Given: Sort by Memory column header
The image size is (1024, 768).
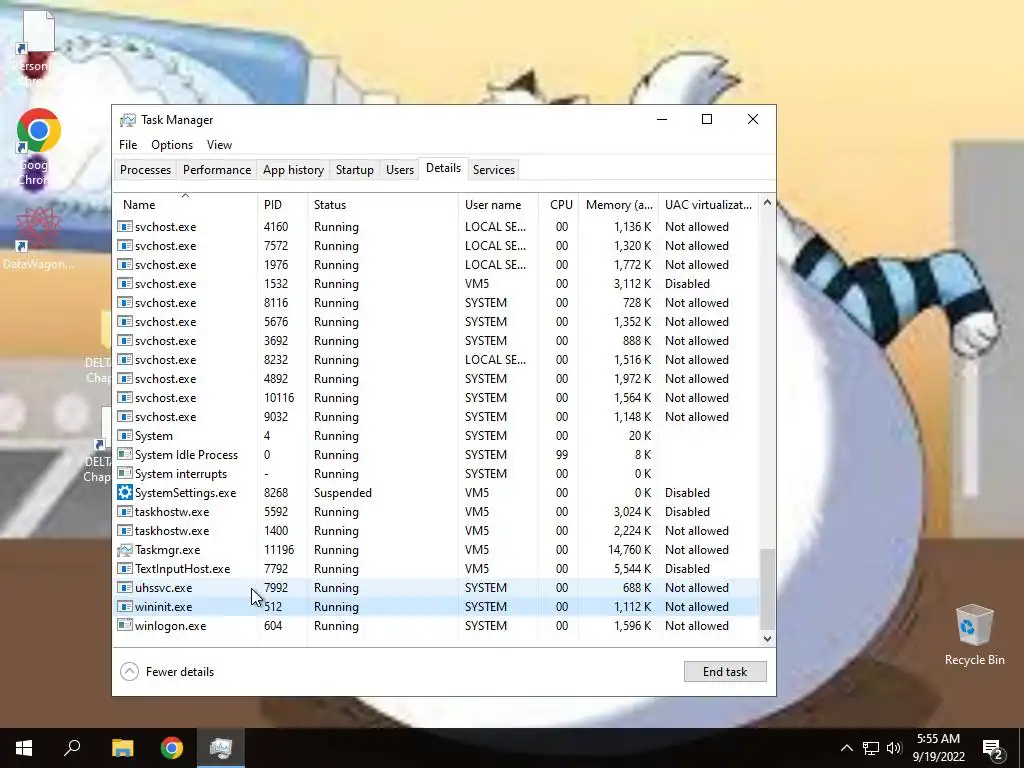Looking at the screenshot, I should coord(618,204).
